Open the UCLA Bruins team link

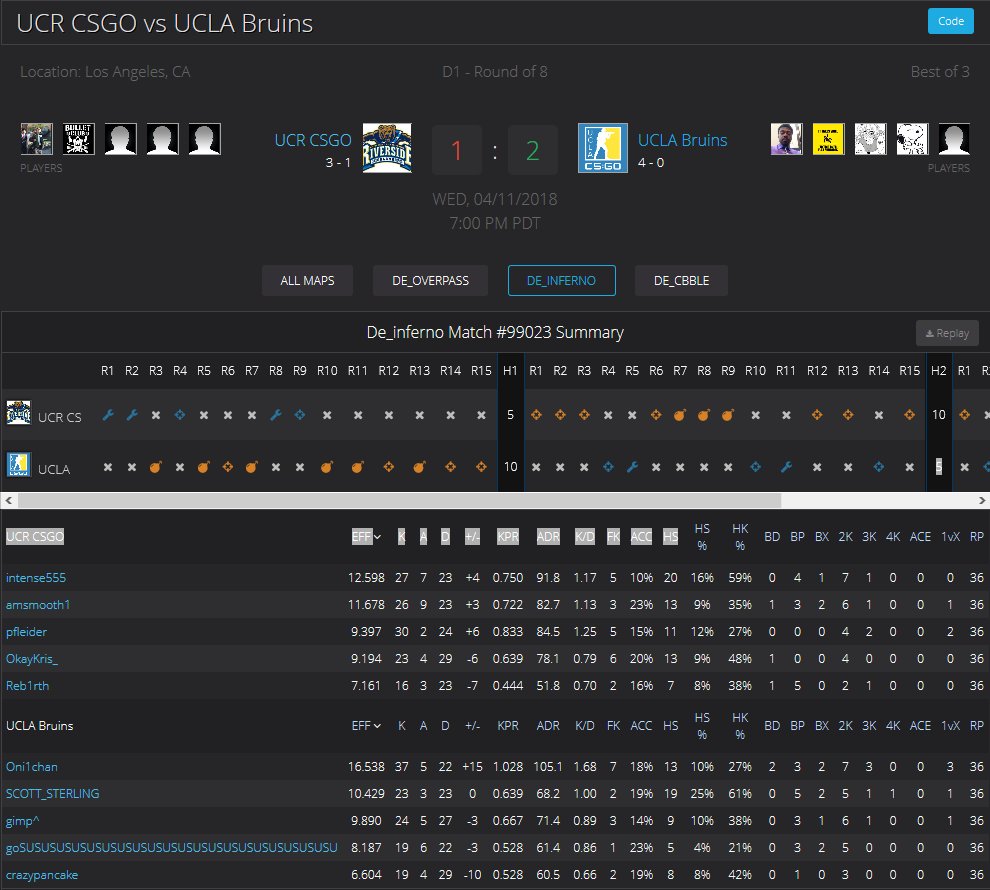click(x=683, y=140)
